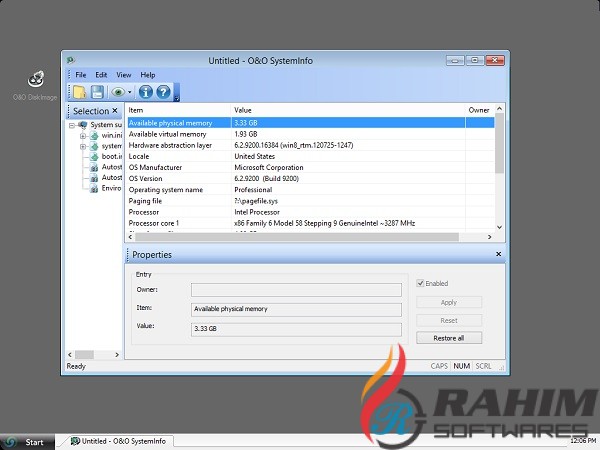The width and height of the screenshot is (600, 450).
Task: Open the toolbar options overflow arrow
Action: 177,93
